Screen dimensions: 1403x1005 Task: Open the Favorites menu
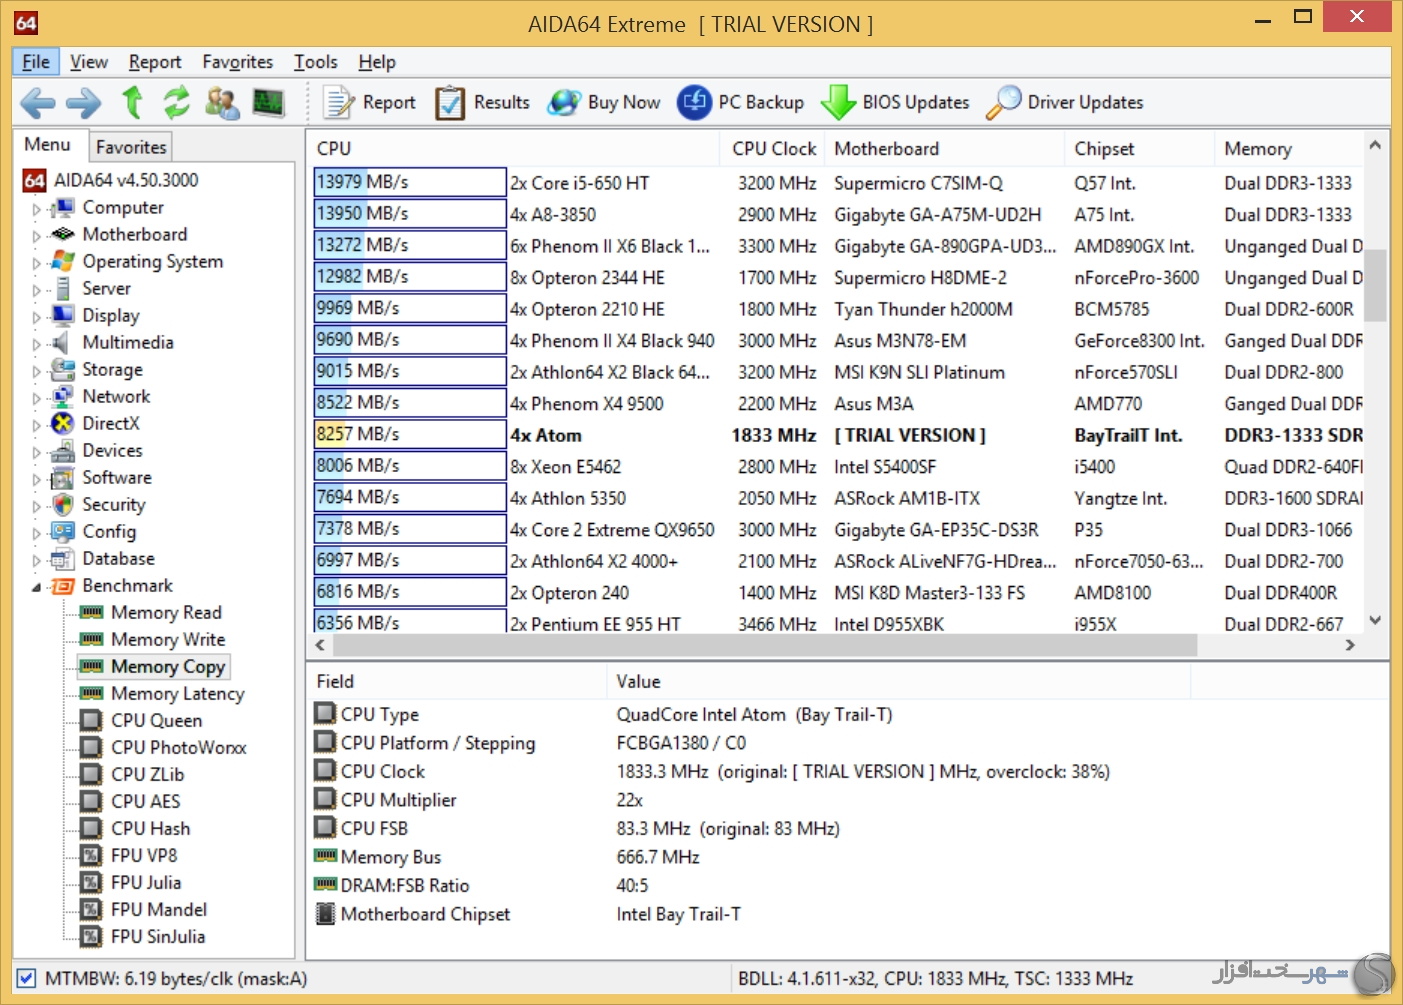pos(238,62)
